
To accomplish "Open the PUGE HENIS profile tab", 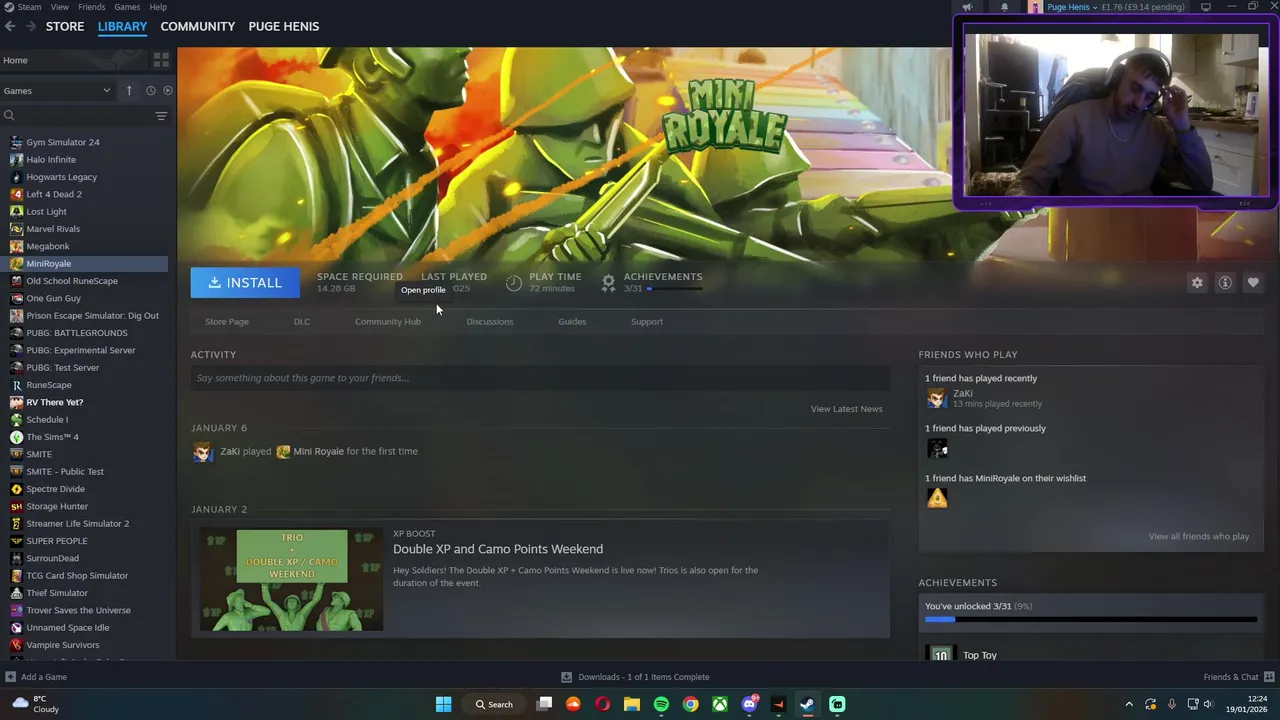I will 284,26.
